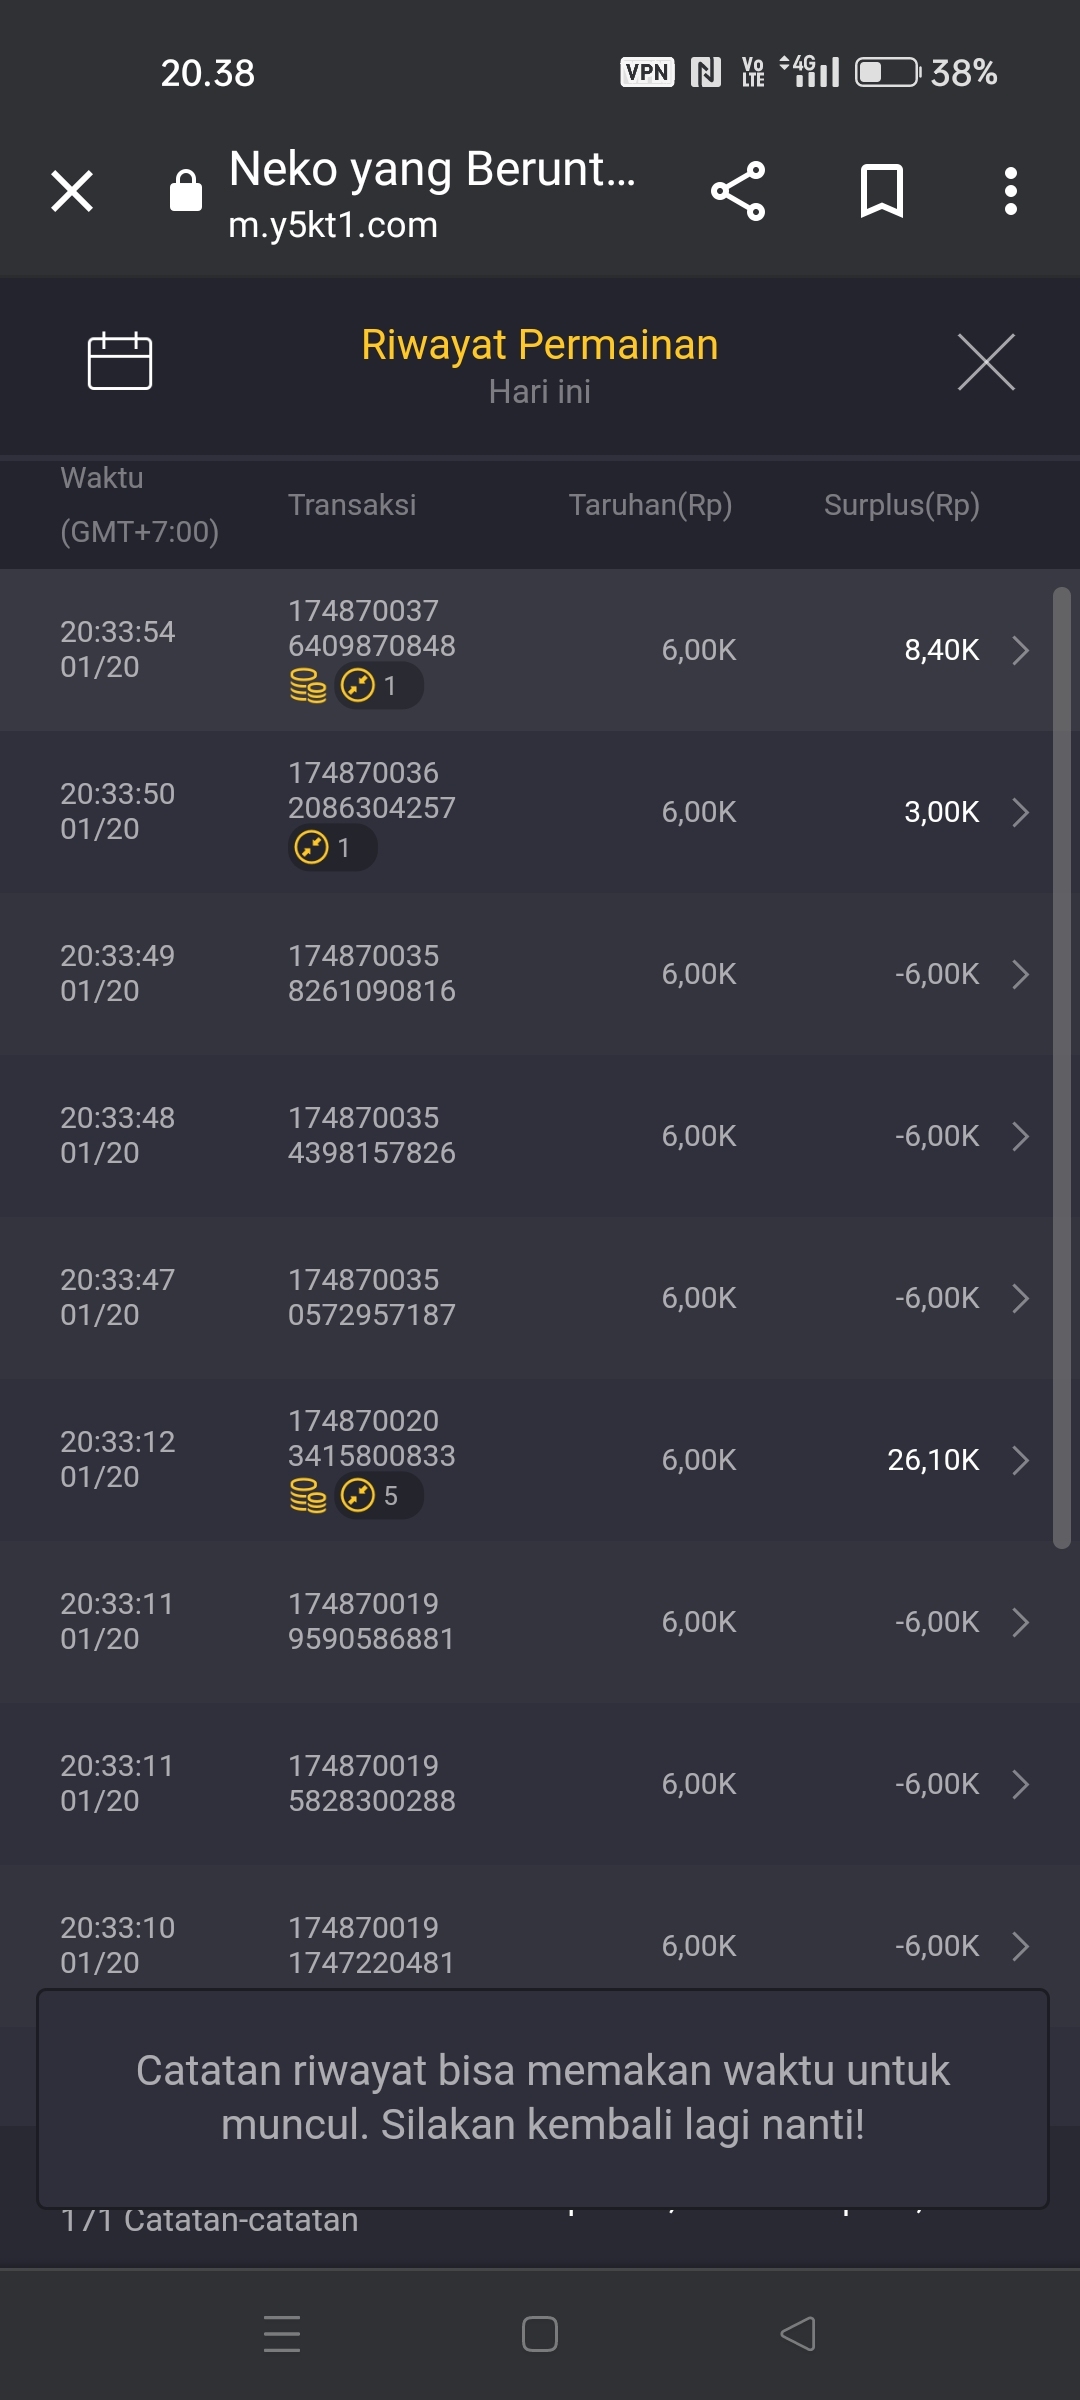Open transaction 1748700358261090816 entry
This screenshot has width=1080, height=2400.
[x=372, y=973]
